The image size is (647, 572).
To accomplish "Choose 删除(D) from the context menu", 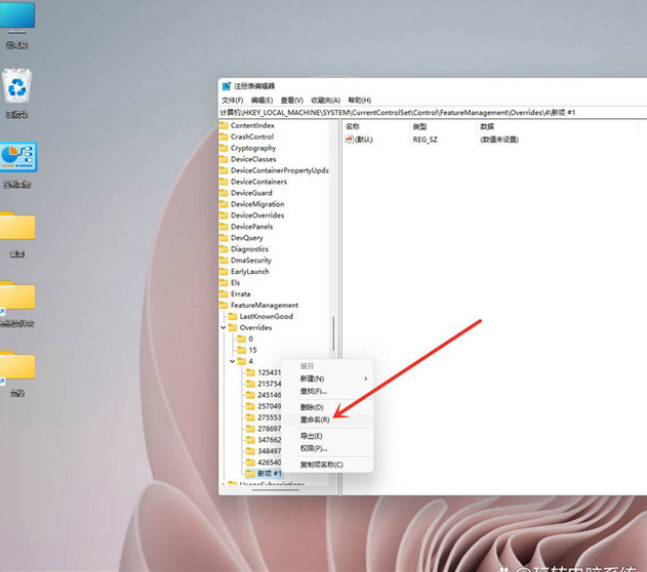I will point(313,407).
